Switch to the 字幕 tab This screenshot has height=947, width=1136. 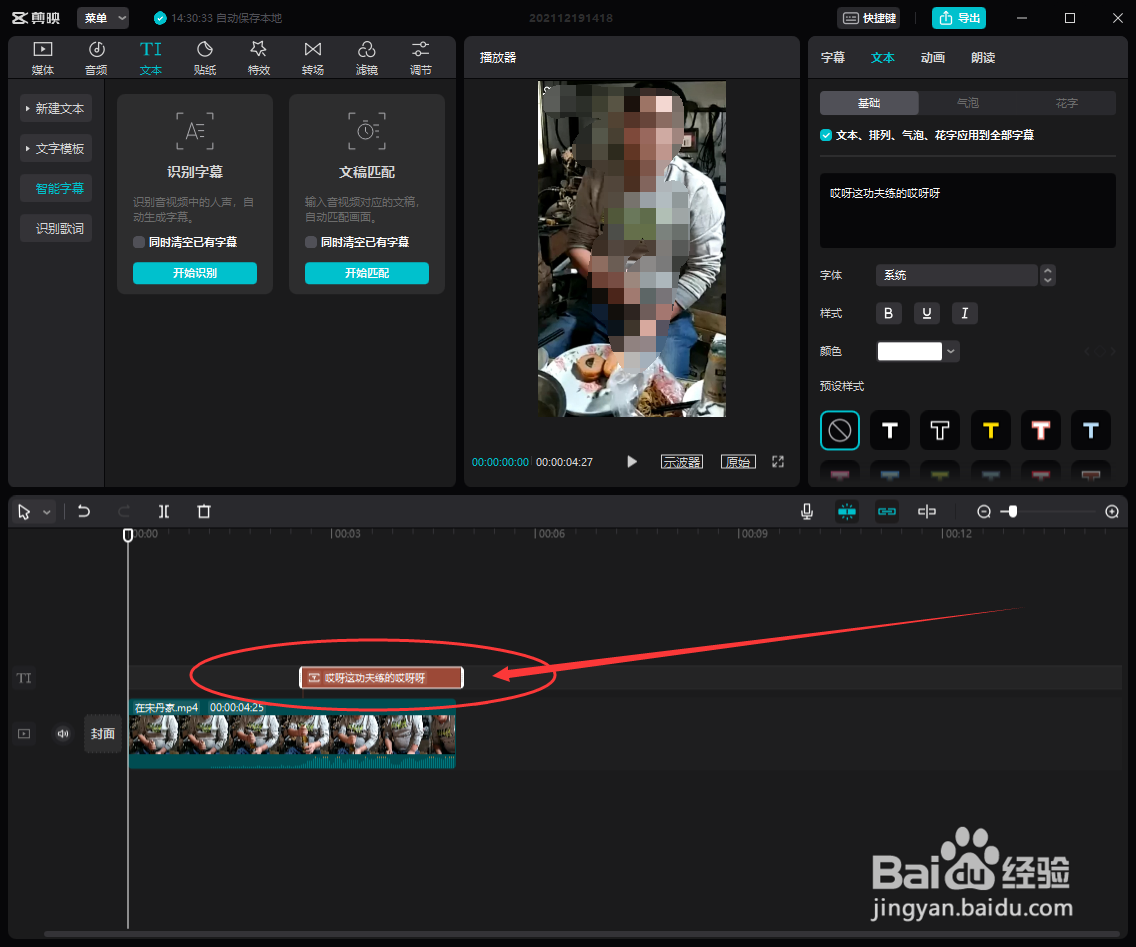[832, 58]
